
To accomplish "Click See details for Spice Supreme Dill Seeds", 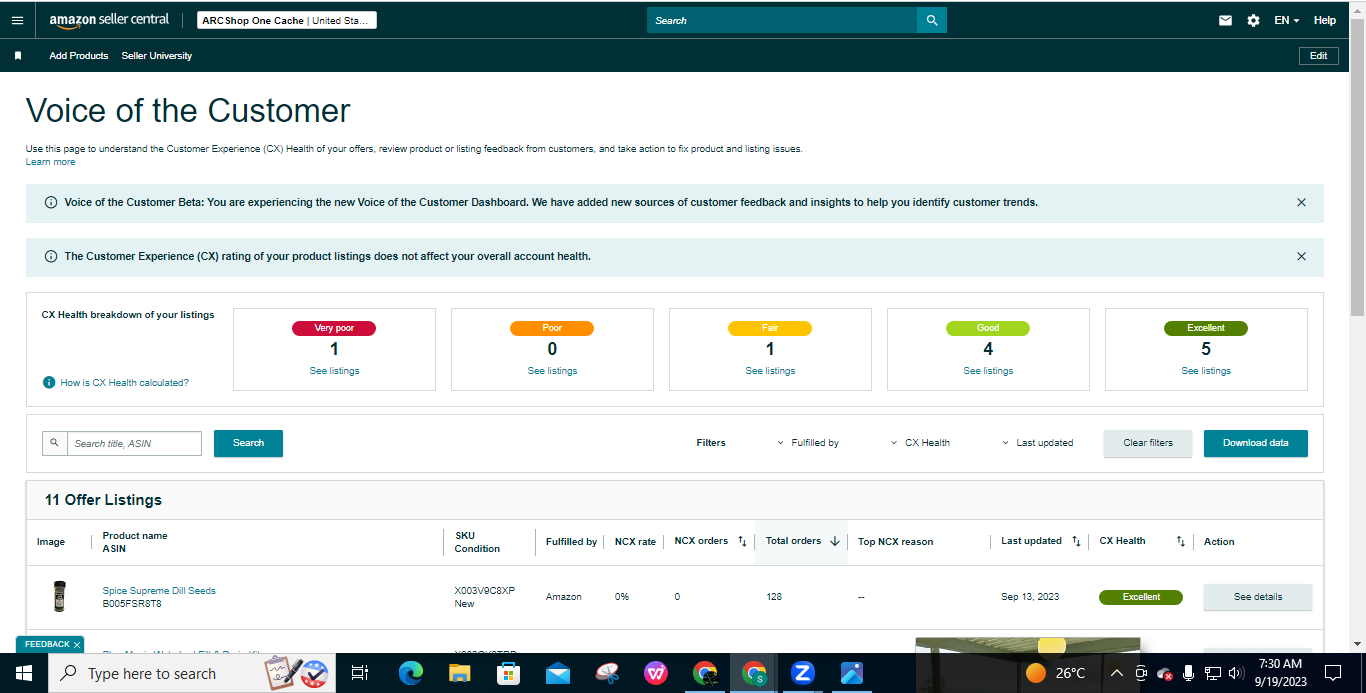I will 1257,597.
